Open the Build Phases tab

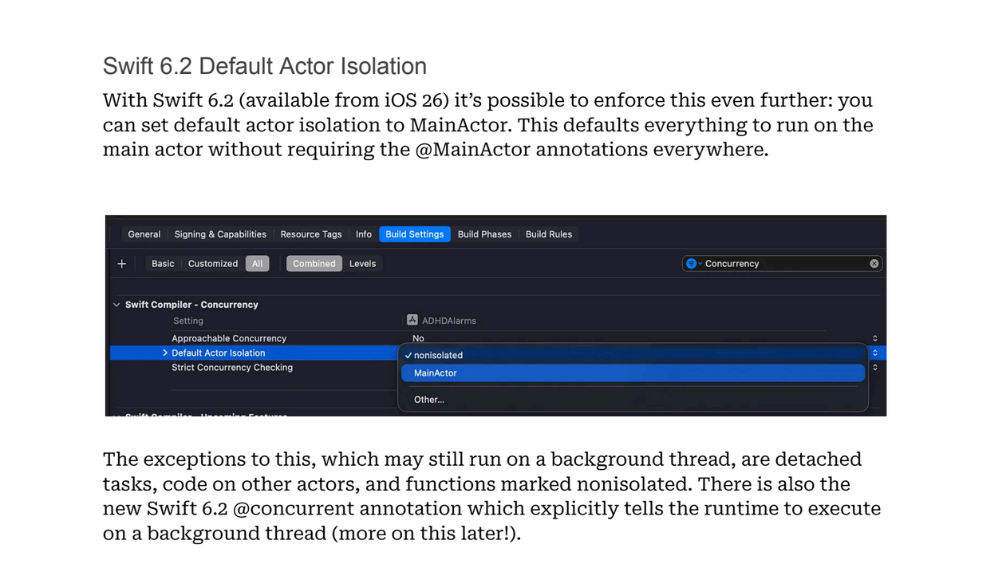tap(484, 234)
